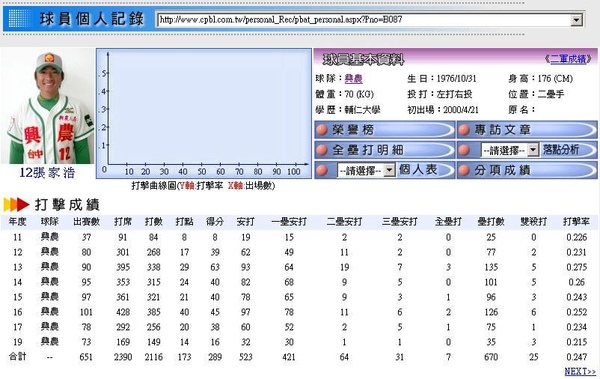Click red ball icon beside 個人表 dropdown
600x379 pixels.
click(x=323, y=170)
